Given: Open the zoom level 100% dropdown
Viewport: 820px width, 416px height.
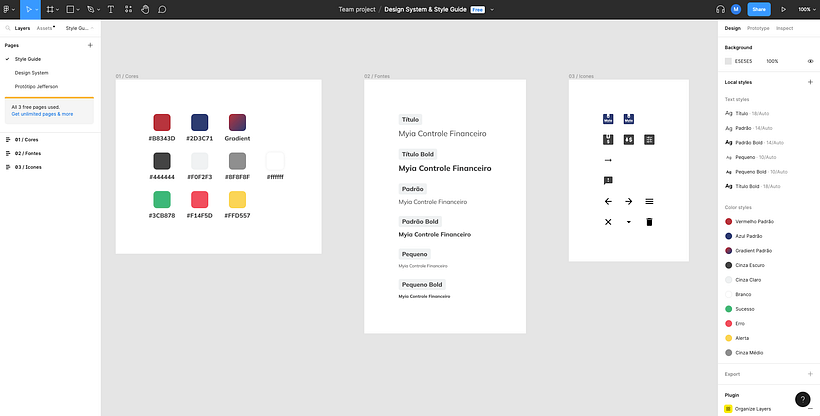Looking at the screenshot, I should click(807, 9).
